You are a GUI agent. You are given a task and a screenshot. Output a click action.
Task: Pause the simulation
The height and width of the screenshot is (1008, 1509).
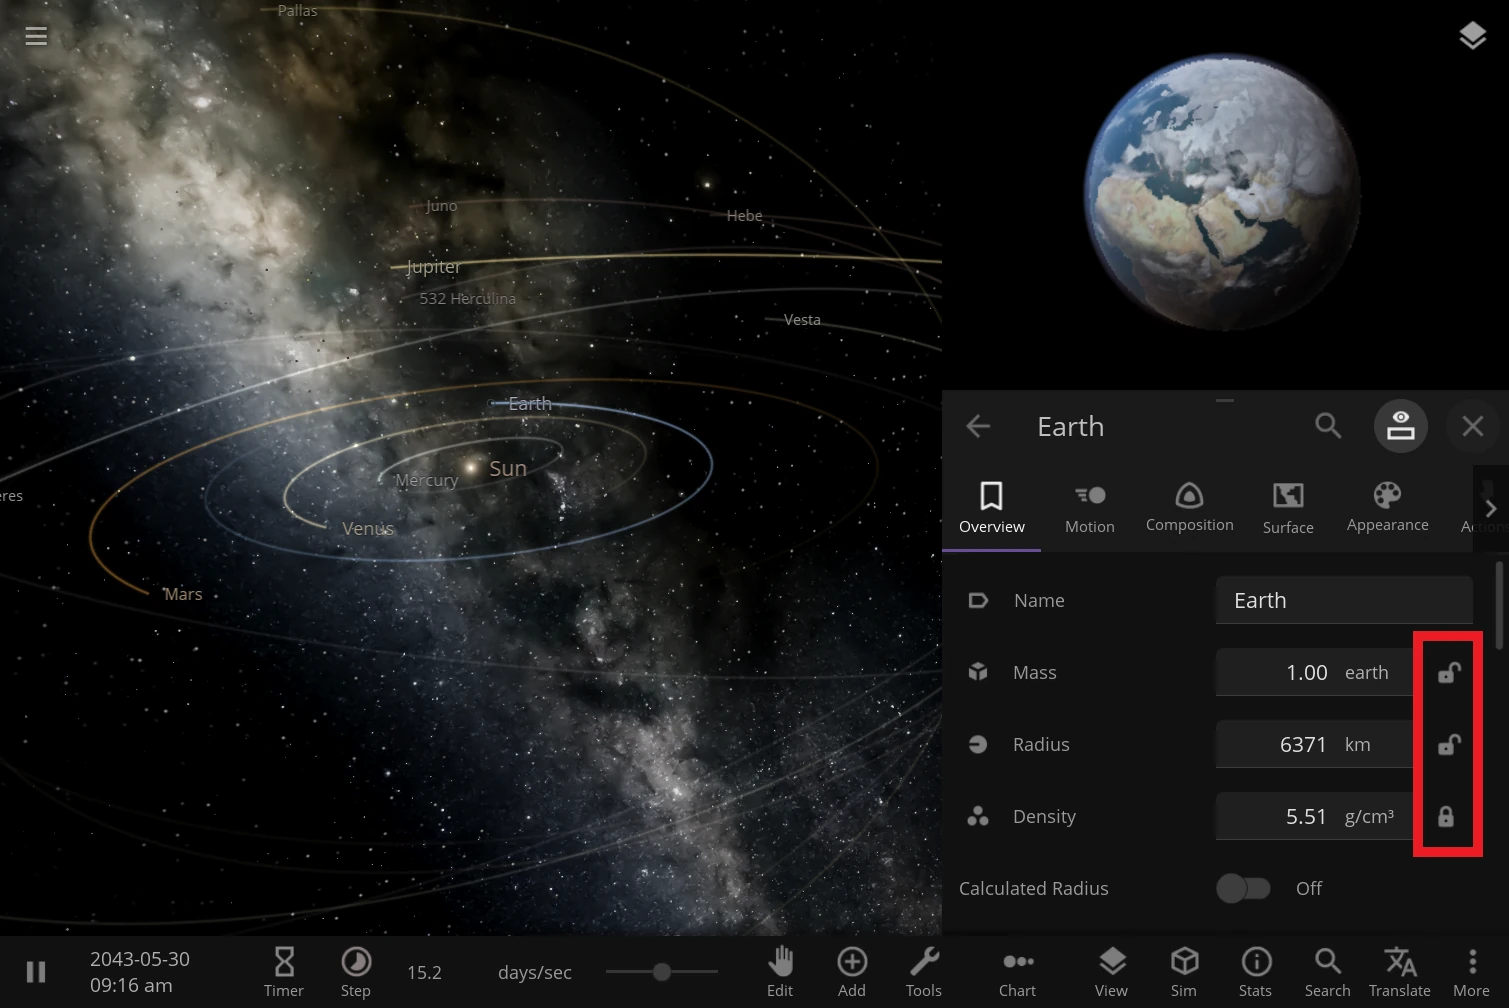pyautogui.click(x=36, y=972)
